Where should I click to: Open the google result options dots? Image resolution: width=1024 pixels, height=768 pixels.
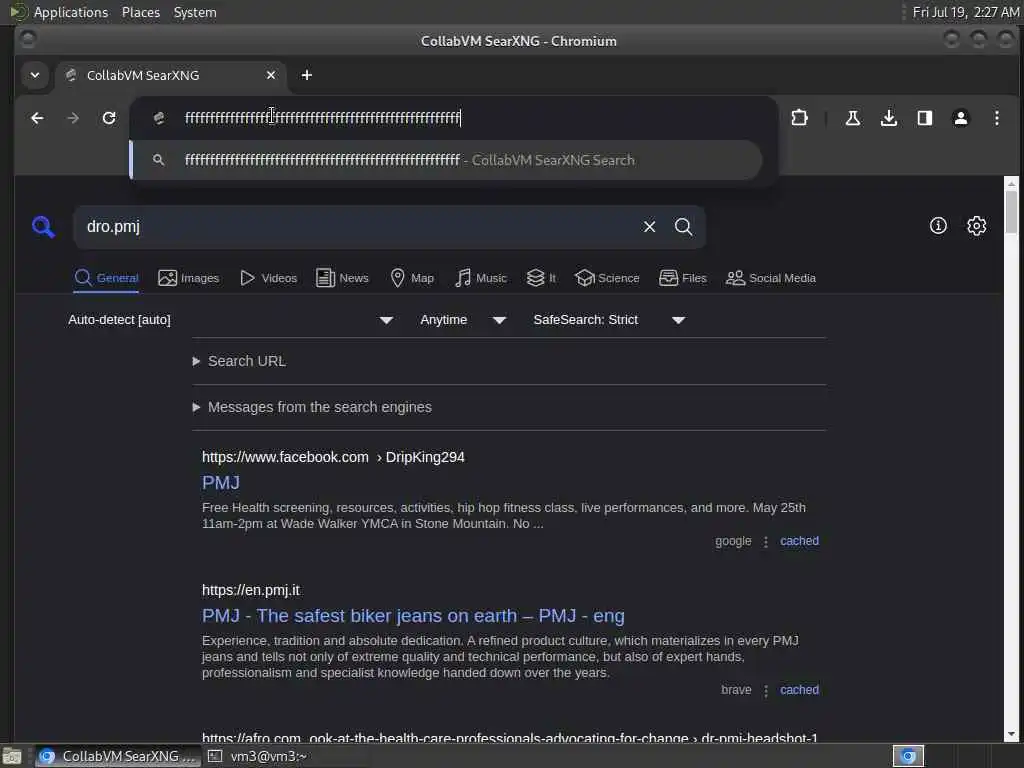coord(765,541)
